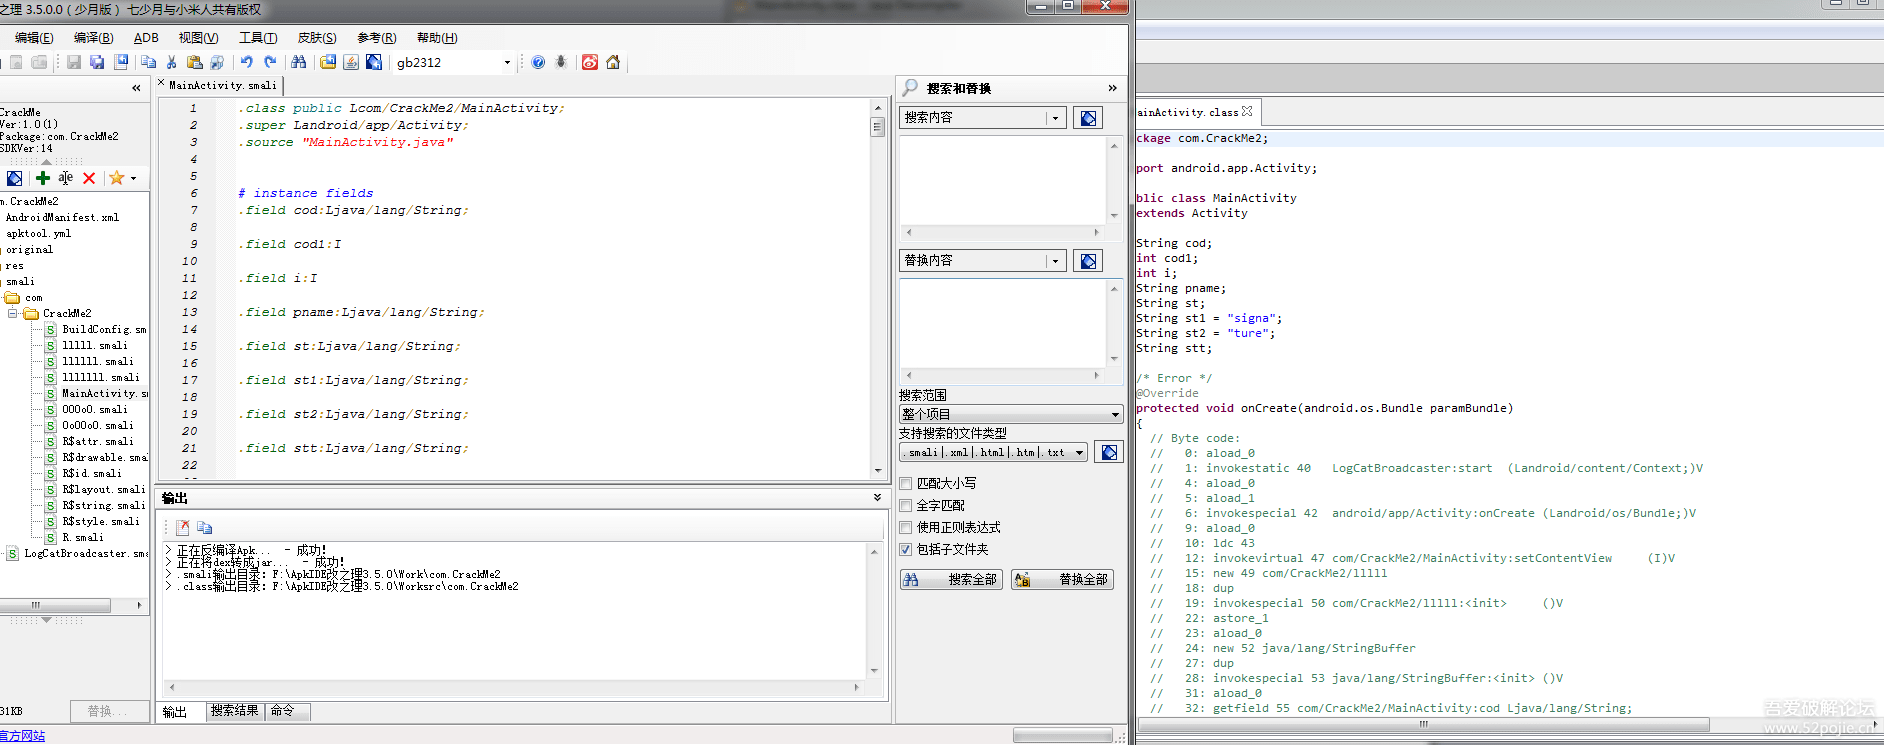The width and height of the screenshot is (1884, 745).
Task: Click the bug debug icon
Action: (561, 62)
